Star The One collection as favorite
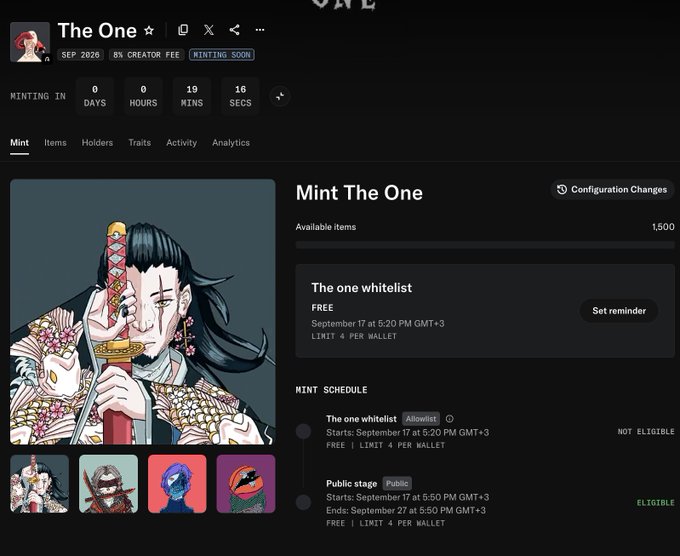680x556 pixels. coord(149,30)
